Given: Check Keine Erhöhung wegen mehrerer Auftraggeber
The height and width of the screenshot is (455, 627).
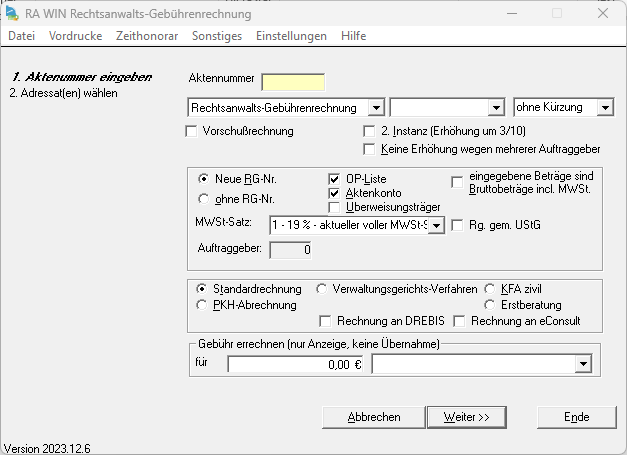Looking at the screenshot, I should click(369, 149).
